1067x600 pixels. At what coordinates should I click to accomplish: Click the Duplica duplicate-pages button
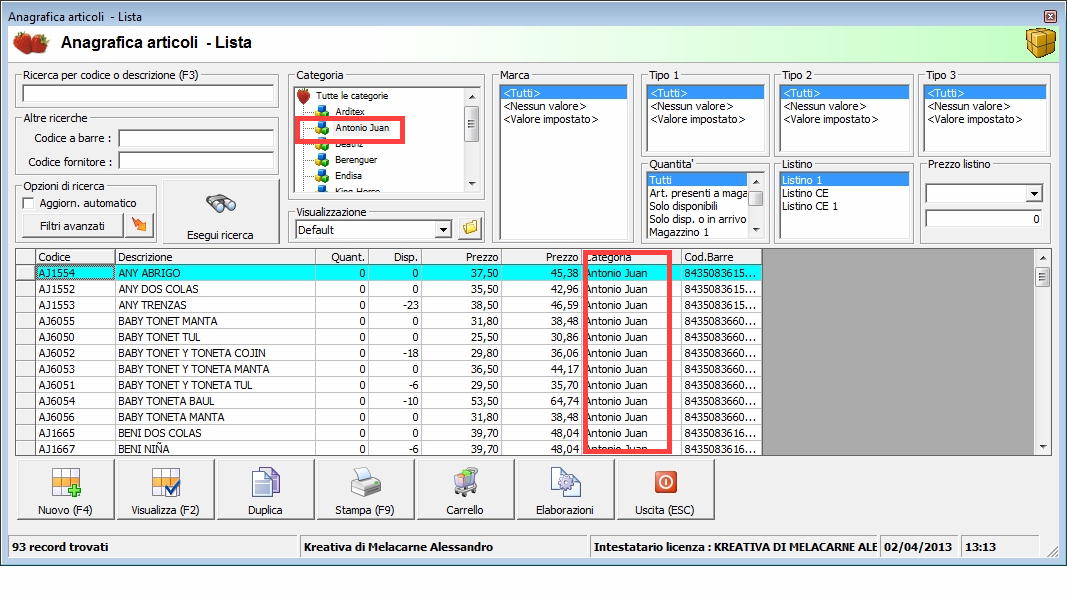tap(265, 490)
